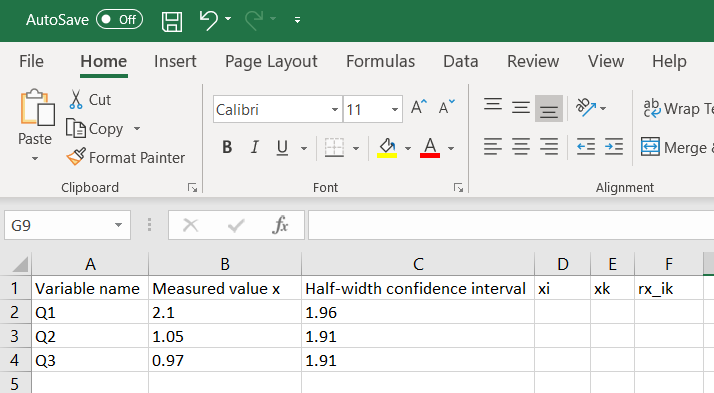Toggle Bold formatting

pyautogui.click(x=227, y=148)
